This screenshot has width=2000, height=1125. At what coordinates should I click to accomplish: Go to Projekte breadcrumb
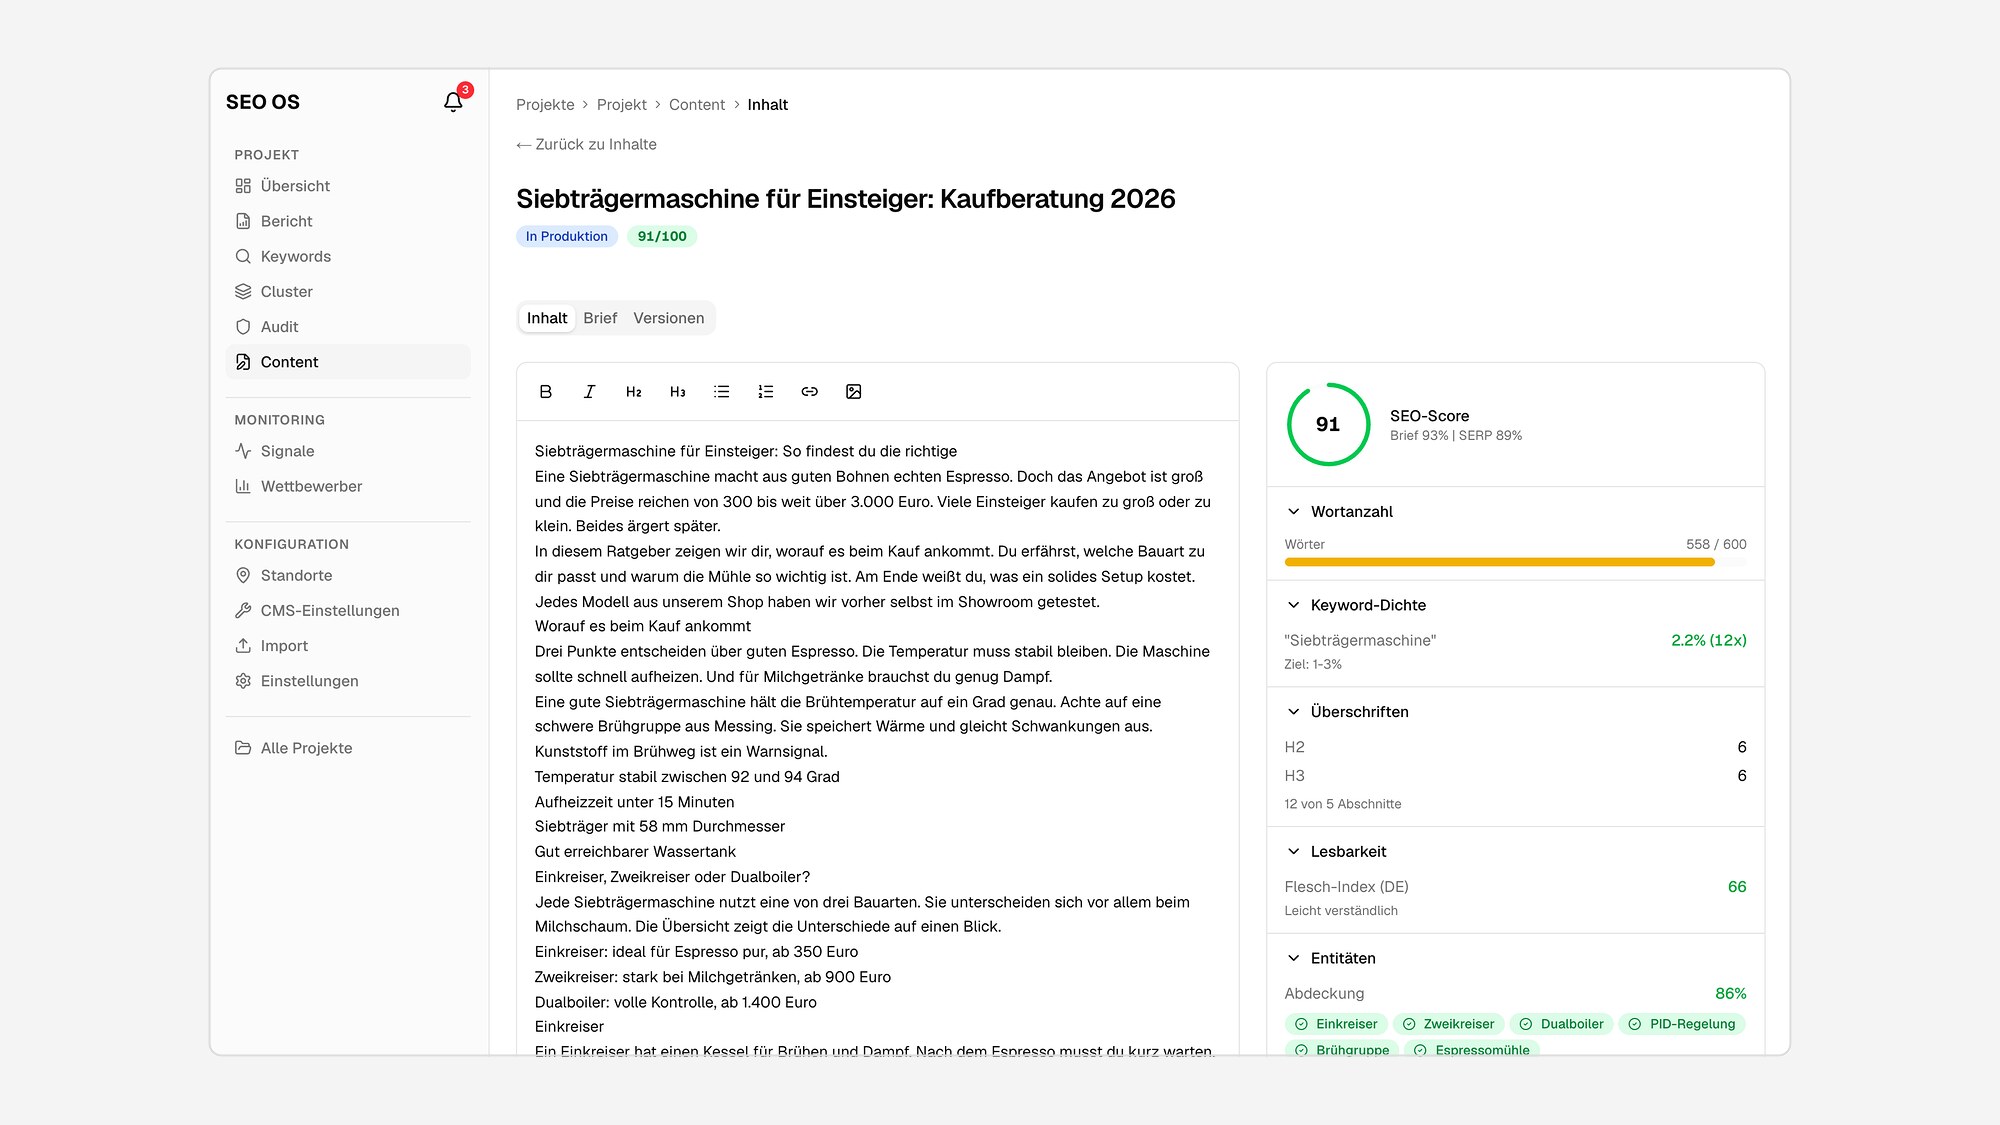(545, 105)
